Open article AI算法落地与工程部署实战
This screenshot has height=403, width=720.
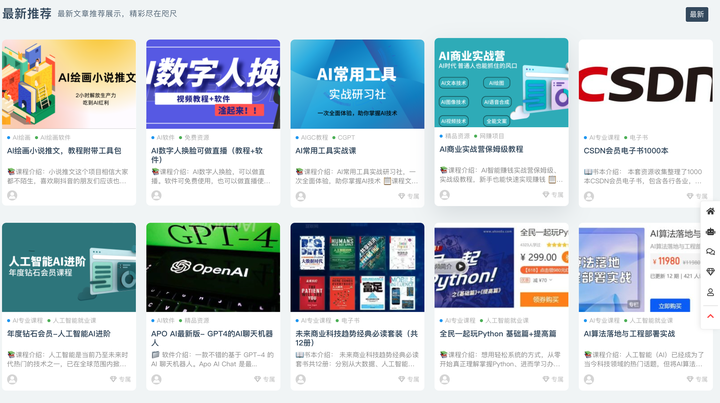pyautogui.click(x=629, y=334)
